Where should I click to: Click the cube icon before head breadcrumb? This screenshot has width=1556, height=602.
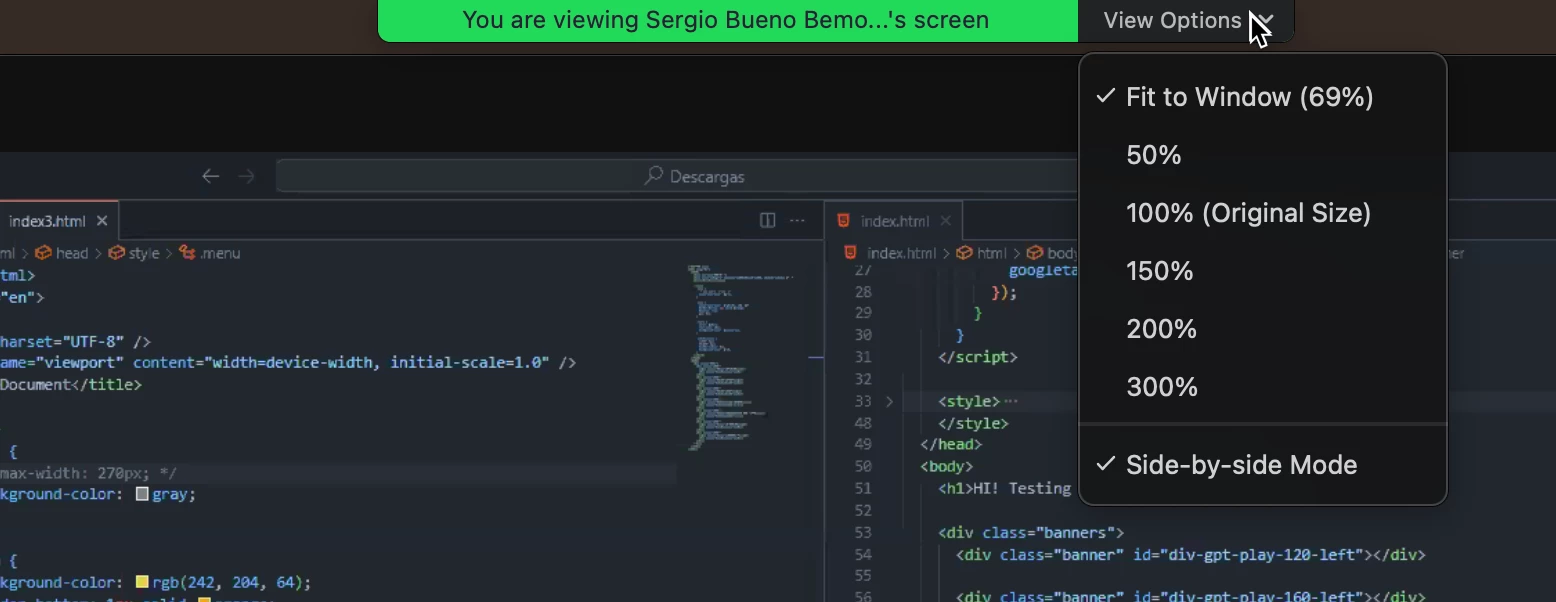(x=43, y=253)
